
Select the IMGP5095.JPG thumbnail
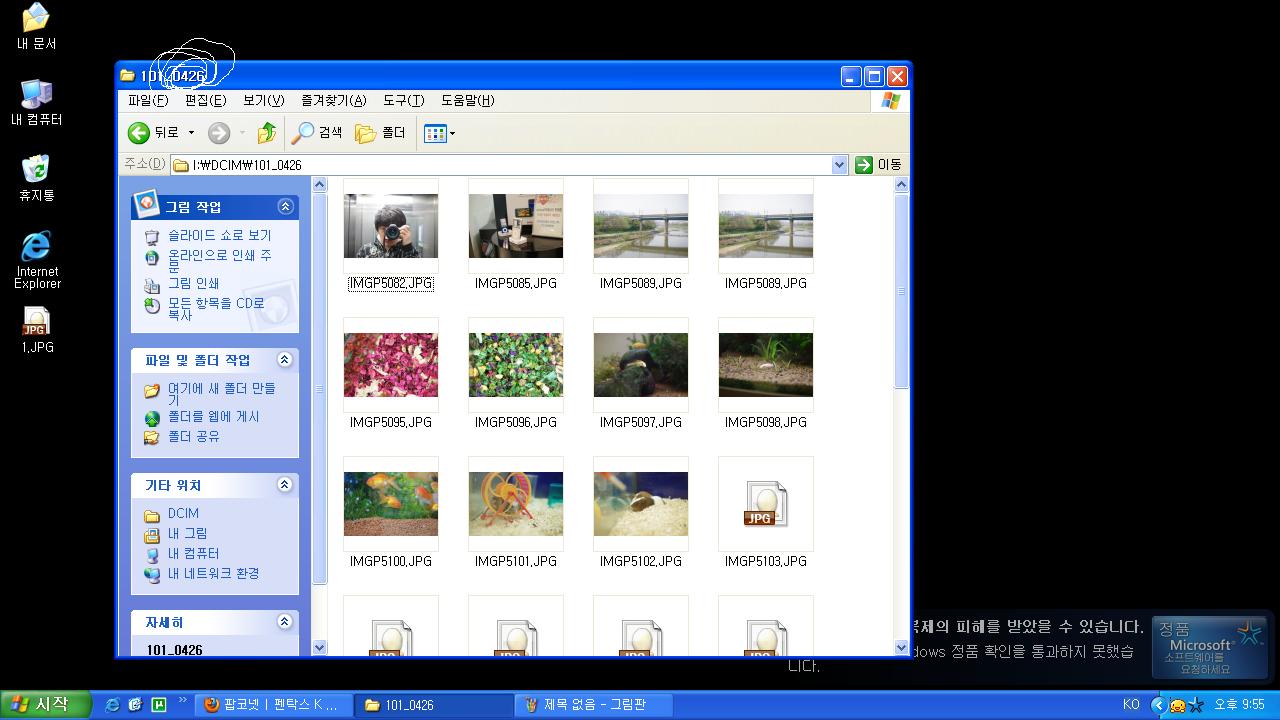[390, 366]
